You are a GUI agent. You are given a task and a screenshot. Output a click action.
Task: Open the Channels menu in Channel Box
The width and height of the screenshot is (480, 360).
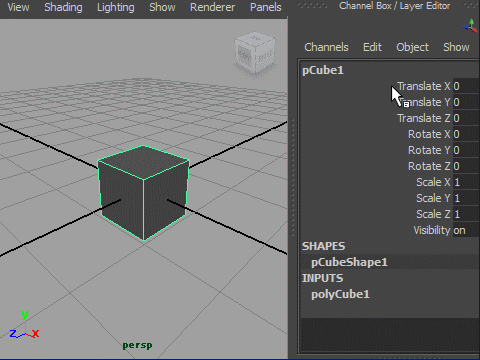coord(326,47)
